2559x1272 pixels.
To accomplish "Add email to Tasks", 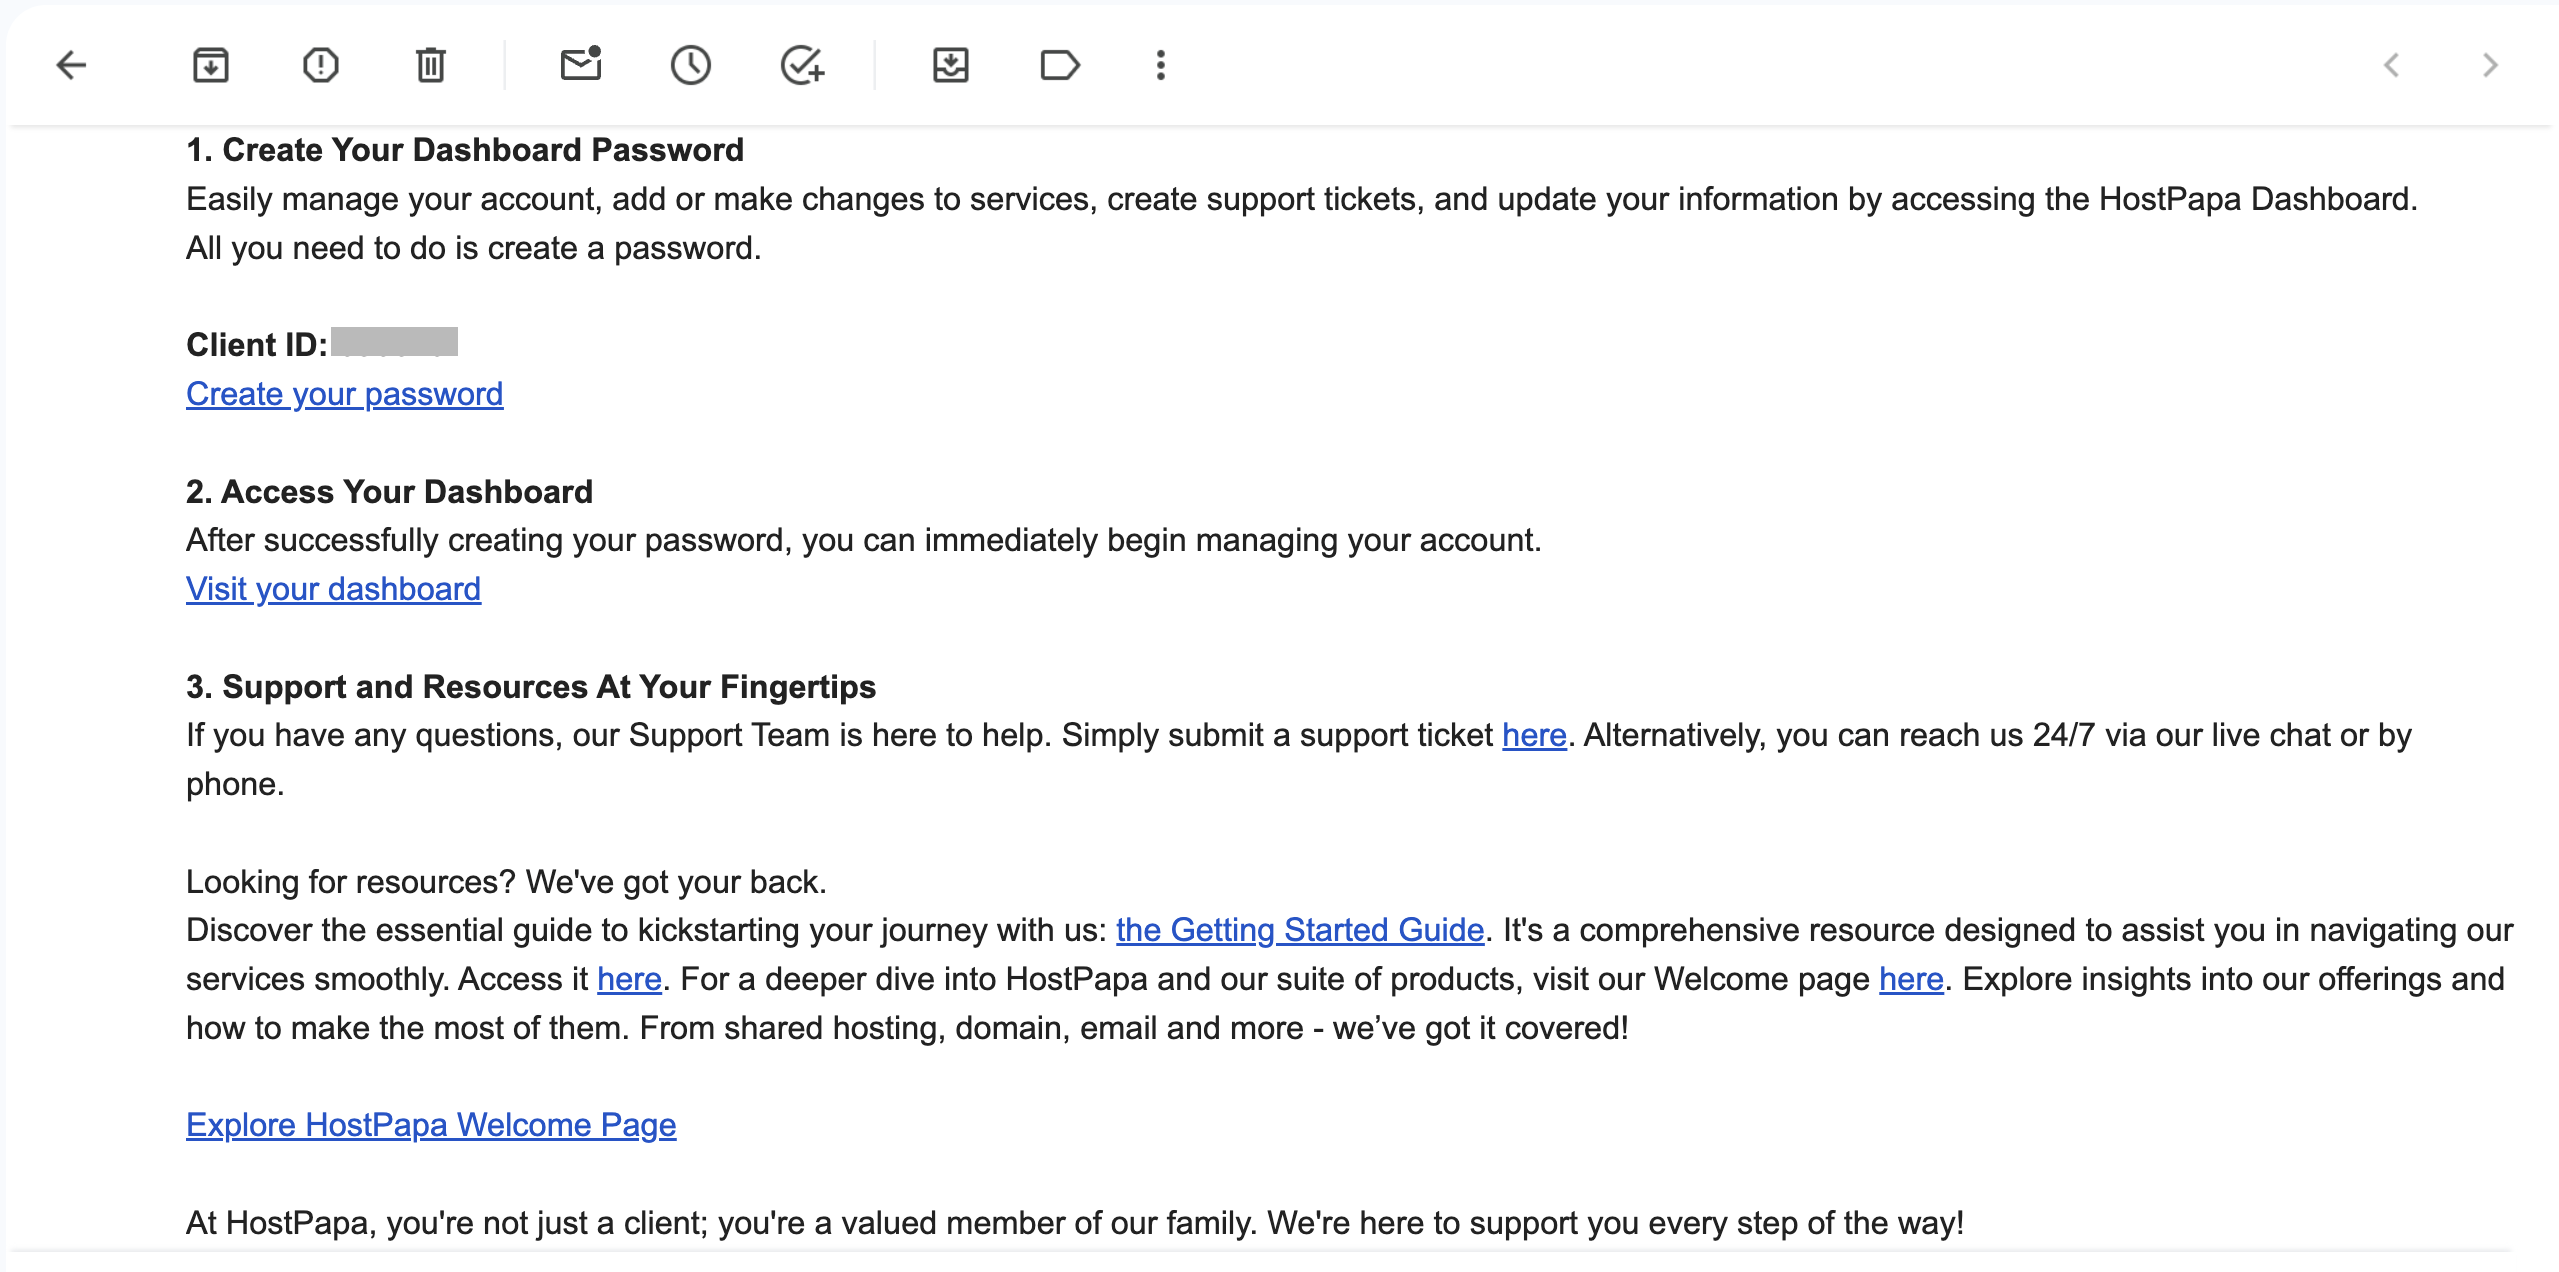I will click(802, 66).
